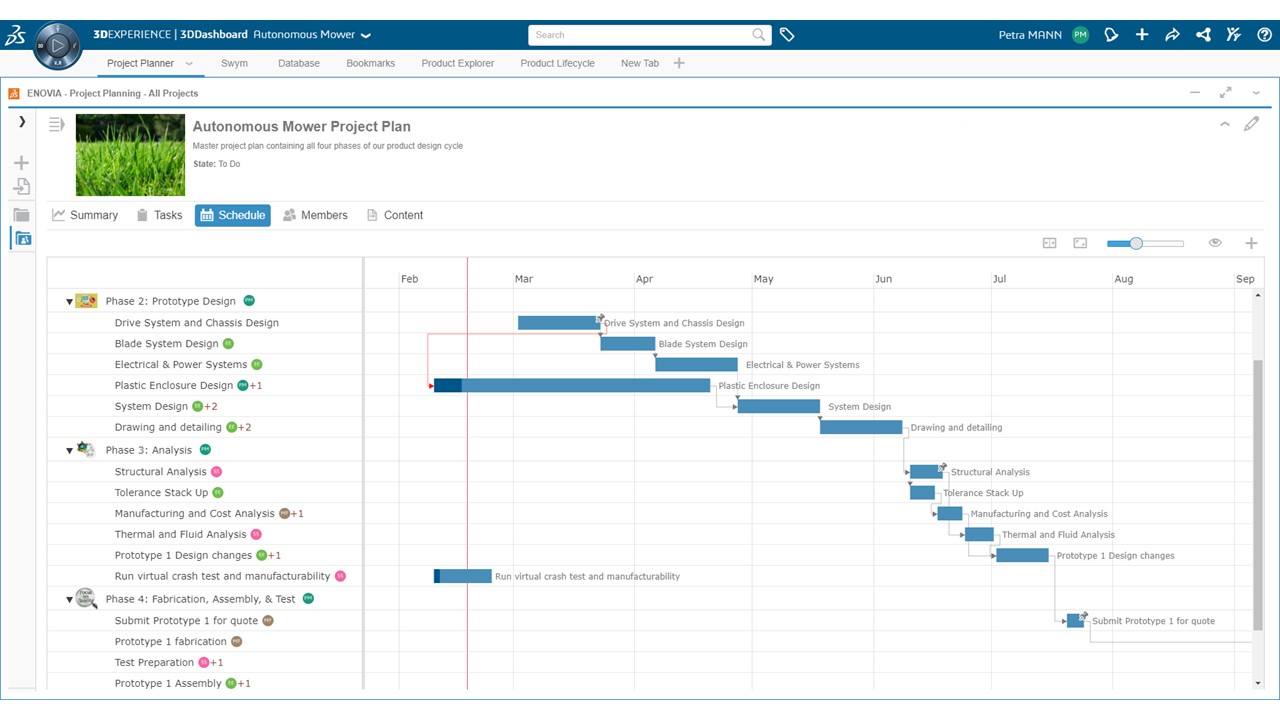Select the Structural Analysis row

205,472
